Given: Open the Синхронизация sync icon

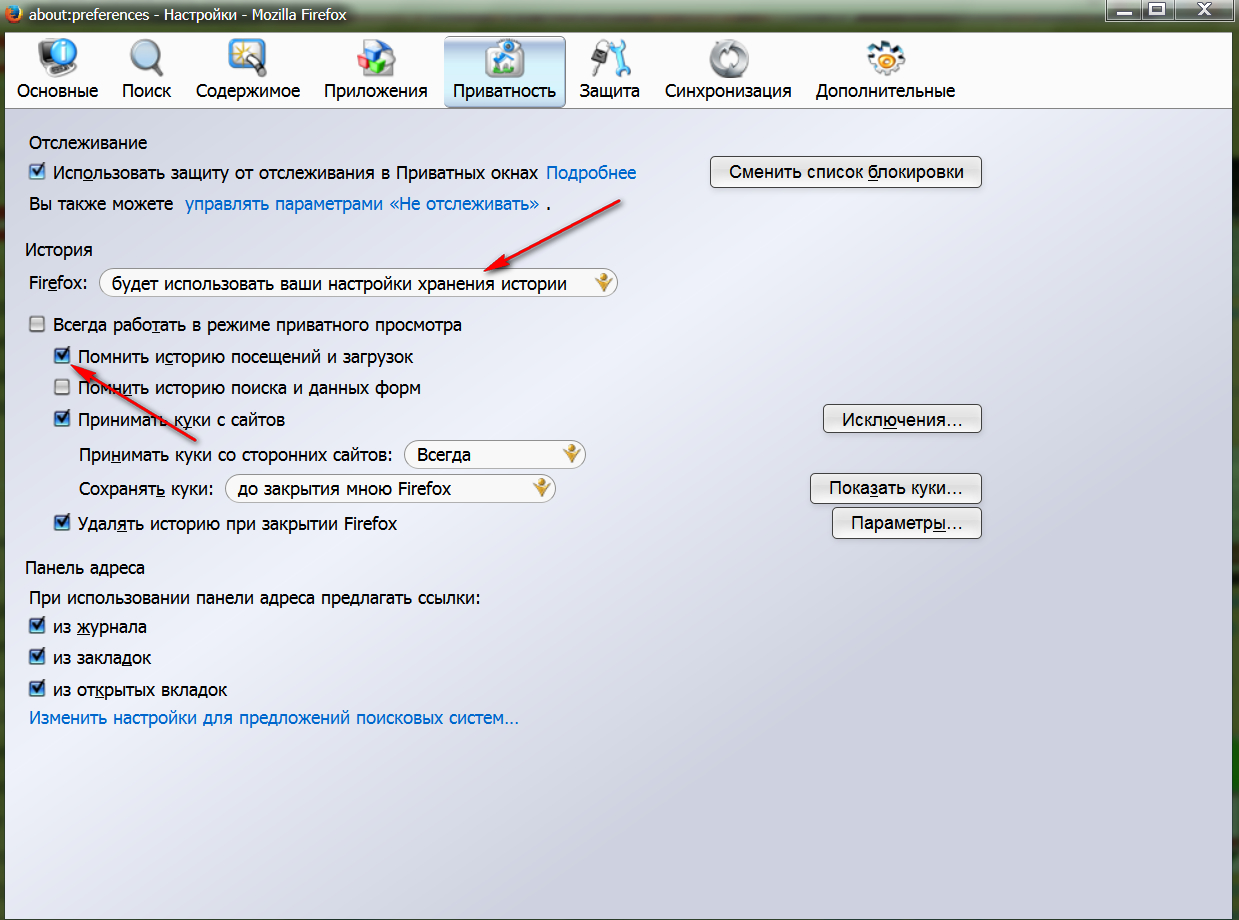Looking at the screenshot, I should click(x=728, y=58).
